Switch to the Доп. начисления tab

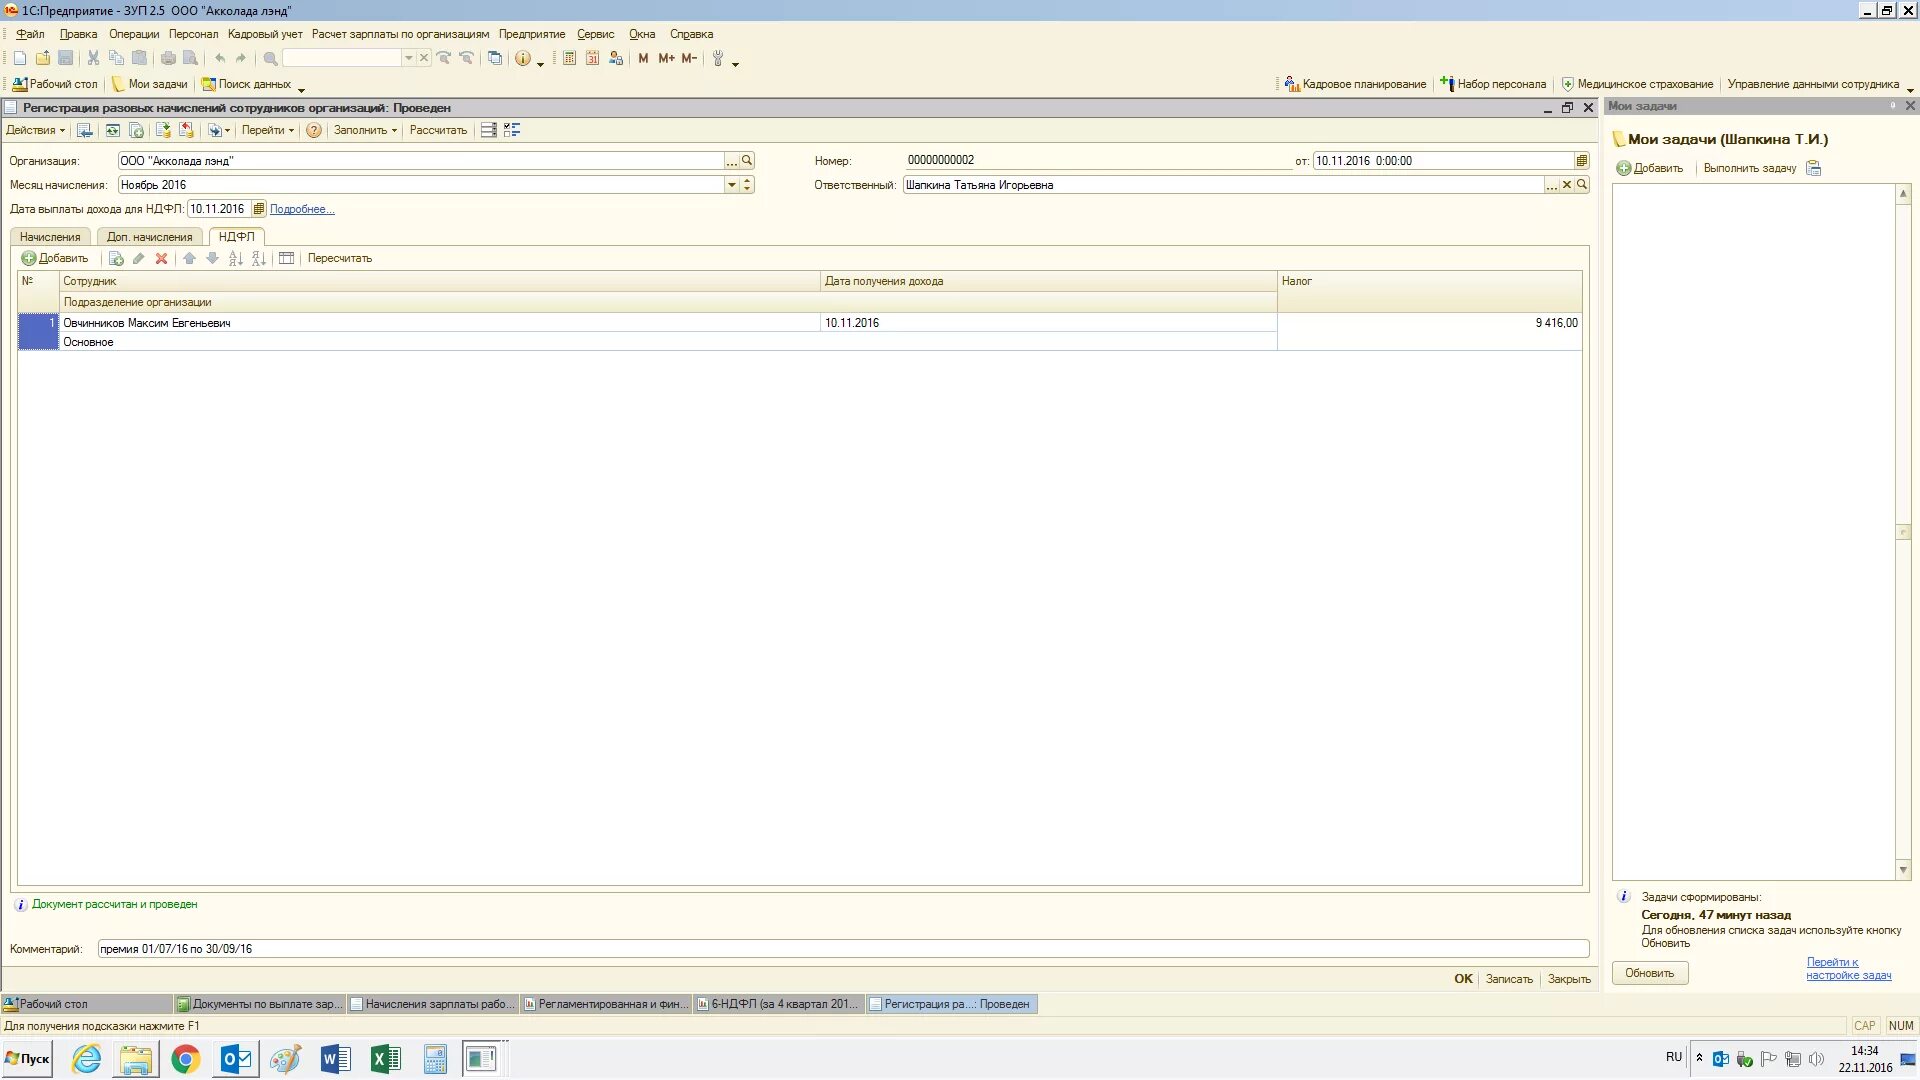150,237
